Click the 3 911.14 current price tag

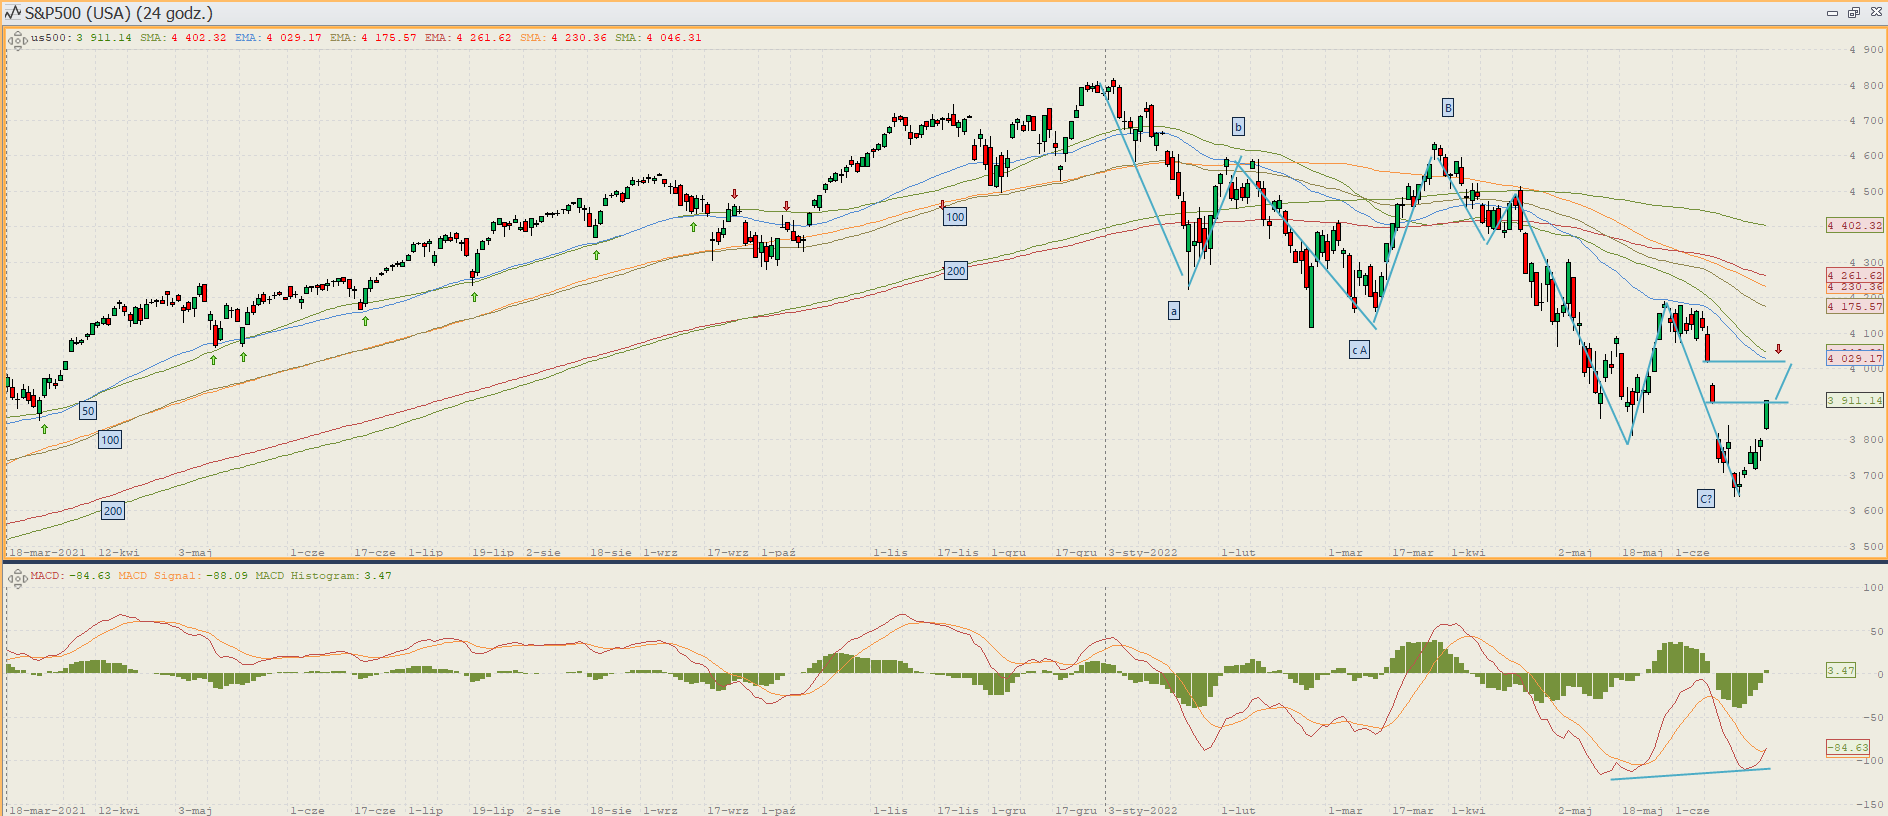tap(1854, 400)
